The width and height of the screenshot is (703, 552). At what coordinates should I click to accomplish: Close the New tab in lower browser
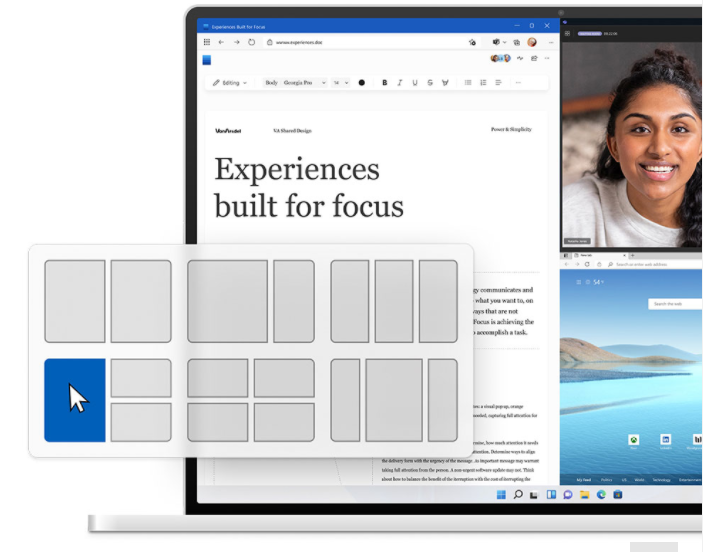pyautogui.click(x=624, y=255)
